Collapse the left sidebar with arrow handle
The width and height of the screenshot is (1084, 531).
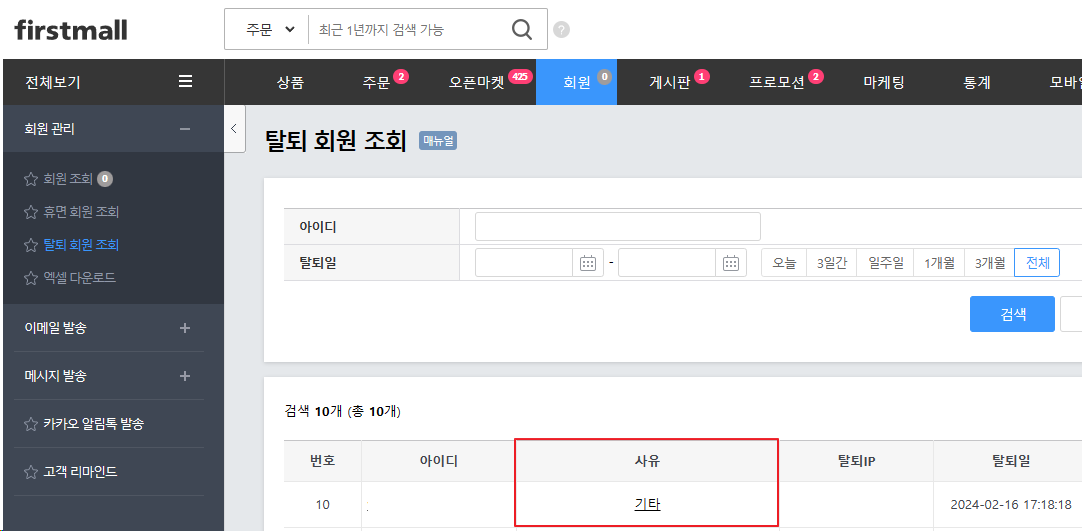pos(234,129)
